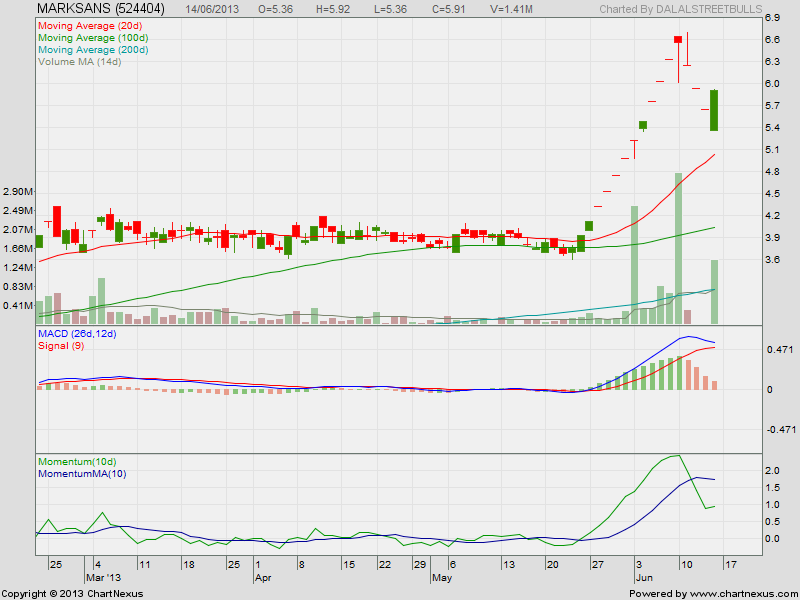Click the 6.3 price axis label

pos(772,62)
